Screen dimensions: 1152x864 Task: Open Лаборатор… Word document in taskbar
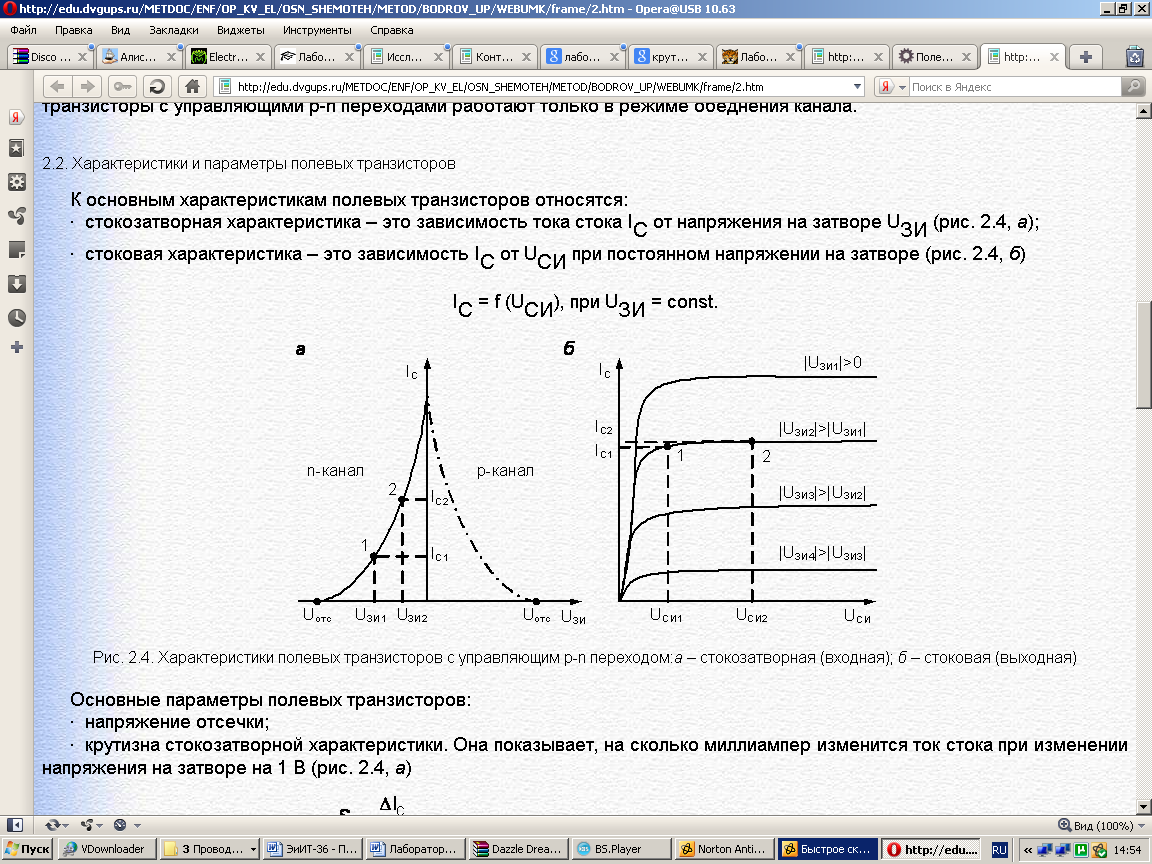[415, 849]
